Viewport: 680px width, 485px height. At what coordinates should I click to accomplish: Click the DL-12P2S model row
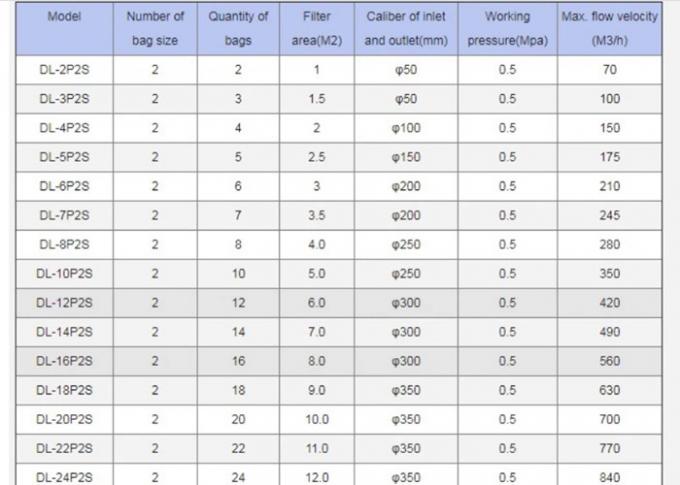[x=339, y=303]
